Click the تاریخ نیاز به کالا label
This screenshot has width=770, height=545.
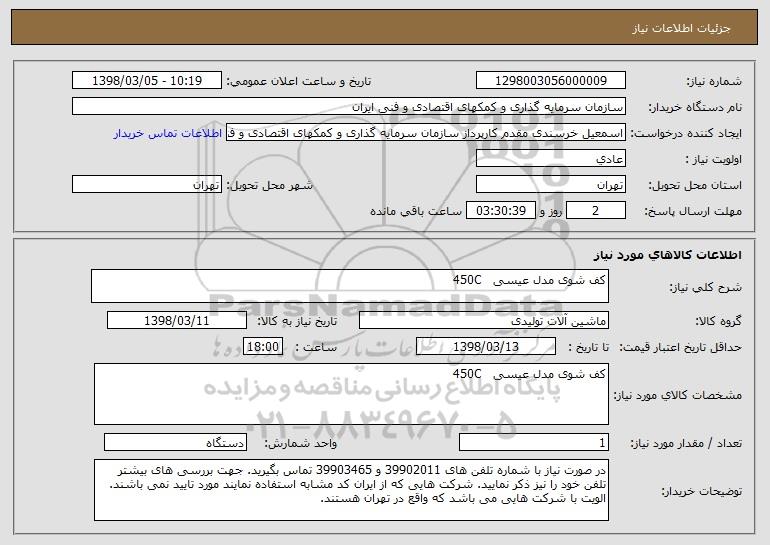tap(297, 321)
